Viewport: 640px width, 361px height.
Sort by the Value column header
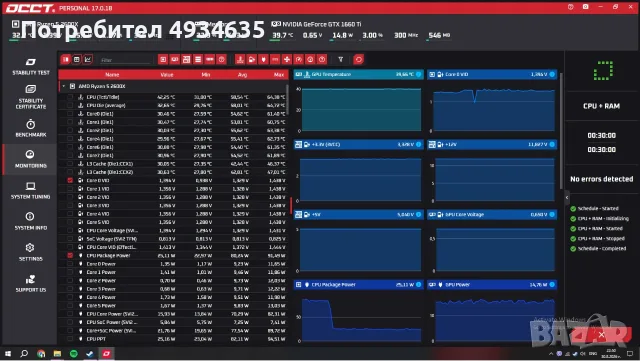[x=167, y=75]
